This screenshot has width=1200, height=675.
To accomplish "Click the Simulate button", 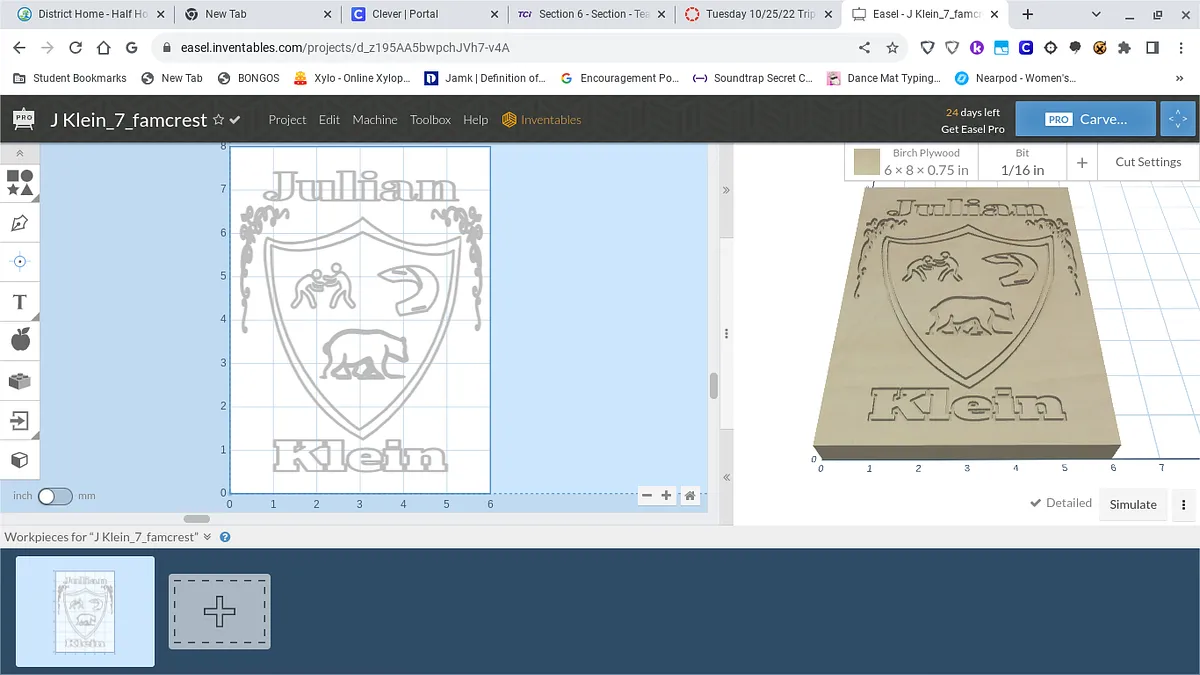I will (1133, 504).
